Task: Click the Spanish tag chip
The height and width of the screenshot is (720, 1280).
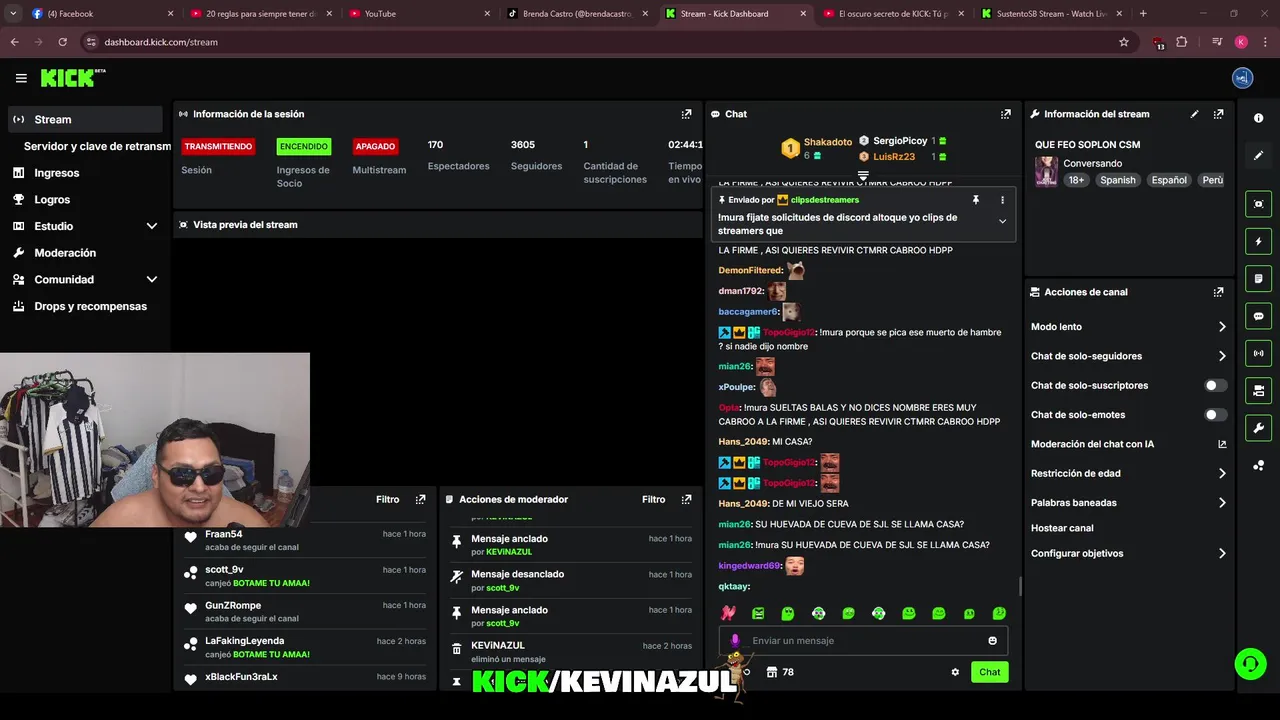Action: pyautogui.click(x=1117, y=180)
